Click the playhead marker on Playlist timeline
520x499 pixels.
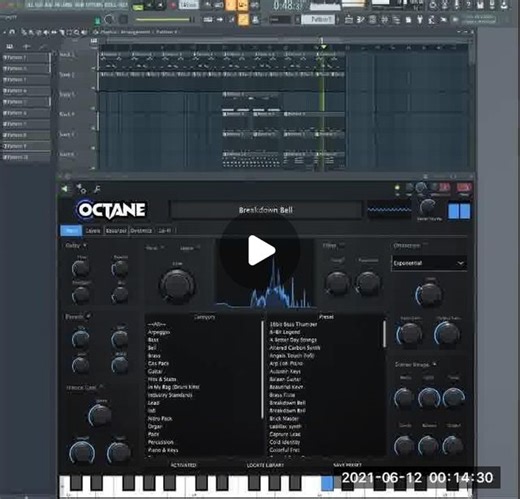(x=323, y=47)
